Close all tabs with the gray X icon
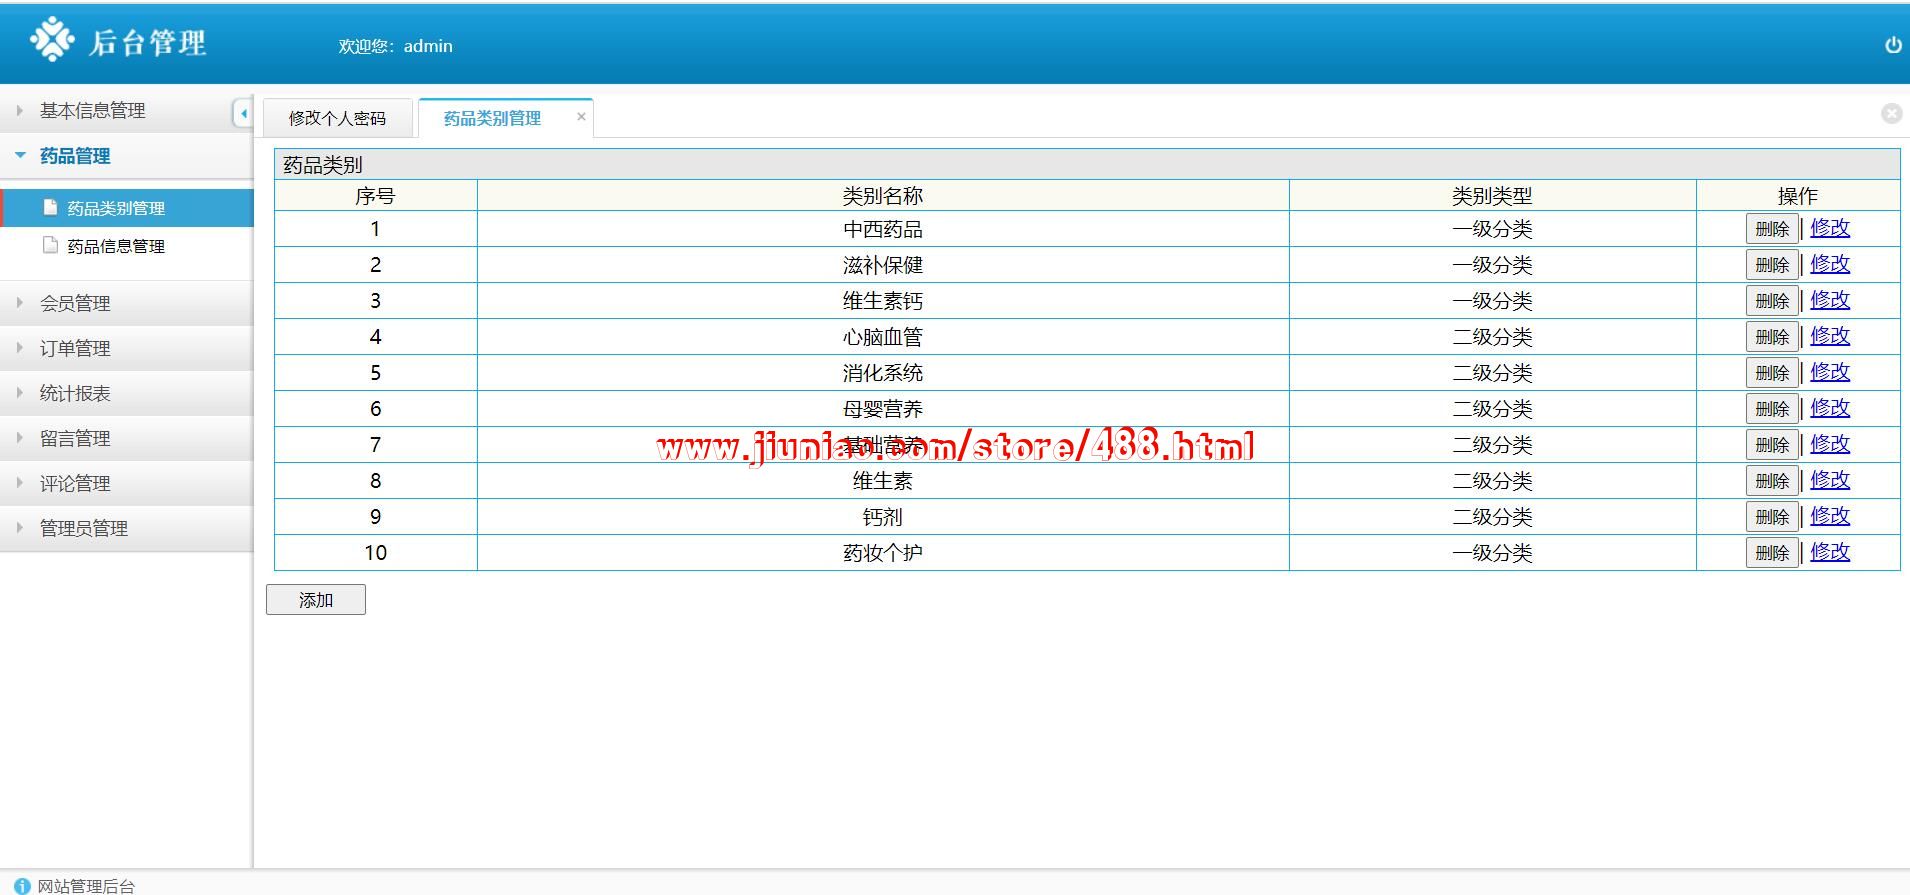 pos(1891,114)
